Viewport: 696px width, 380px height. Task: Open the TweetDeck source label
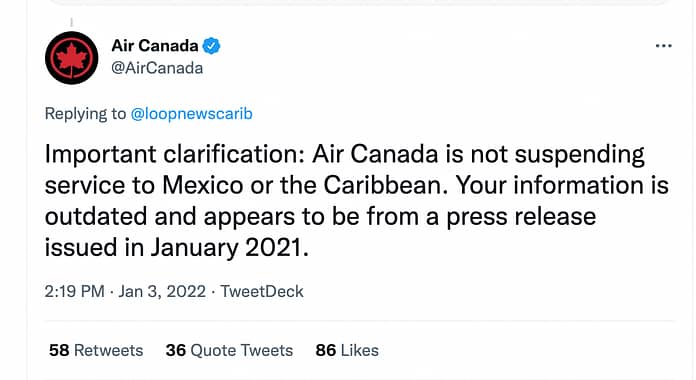point(262,292)
